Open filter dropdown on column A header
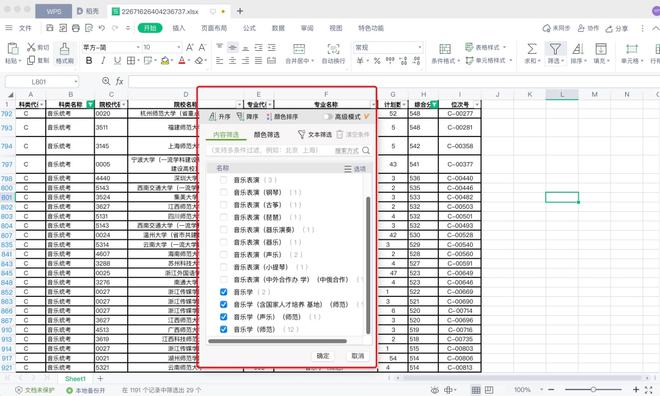Image resolution: width=660 pixels, height=396 pixels. 42,104
